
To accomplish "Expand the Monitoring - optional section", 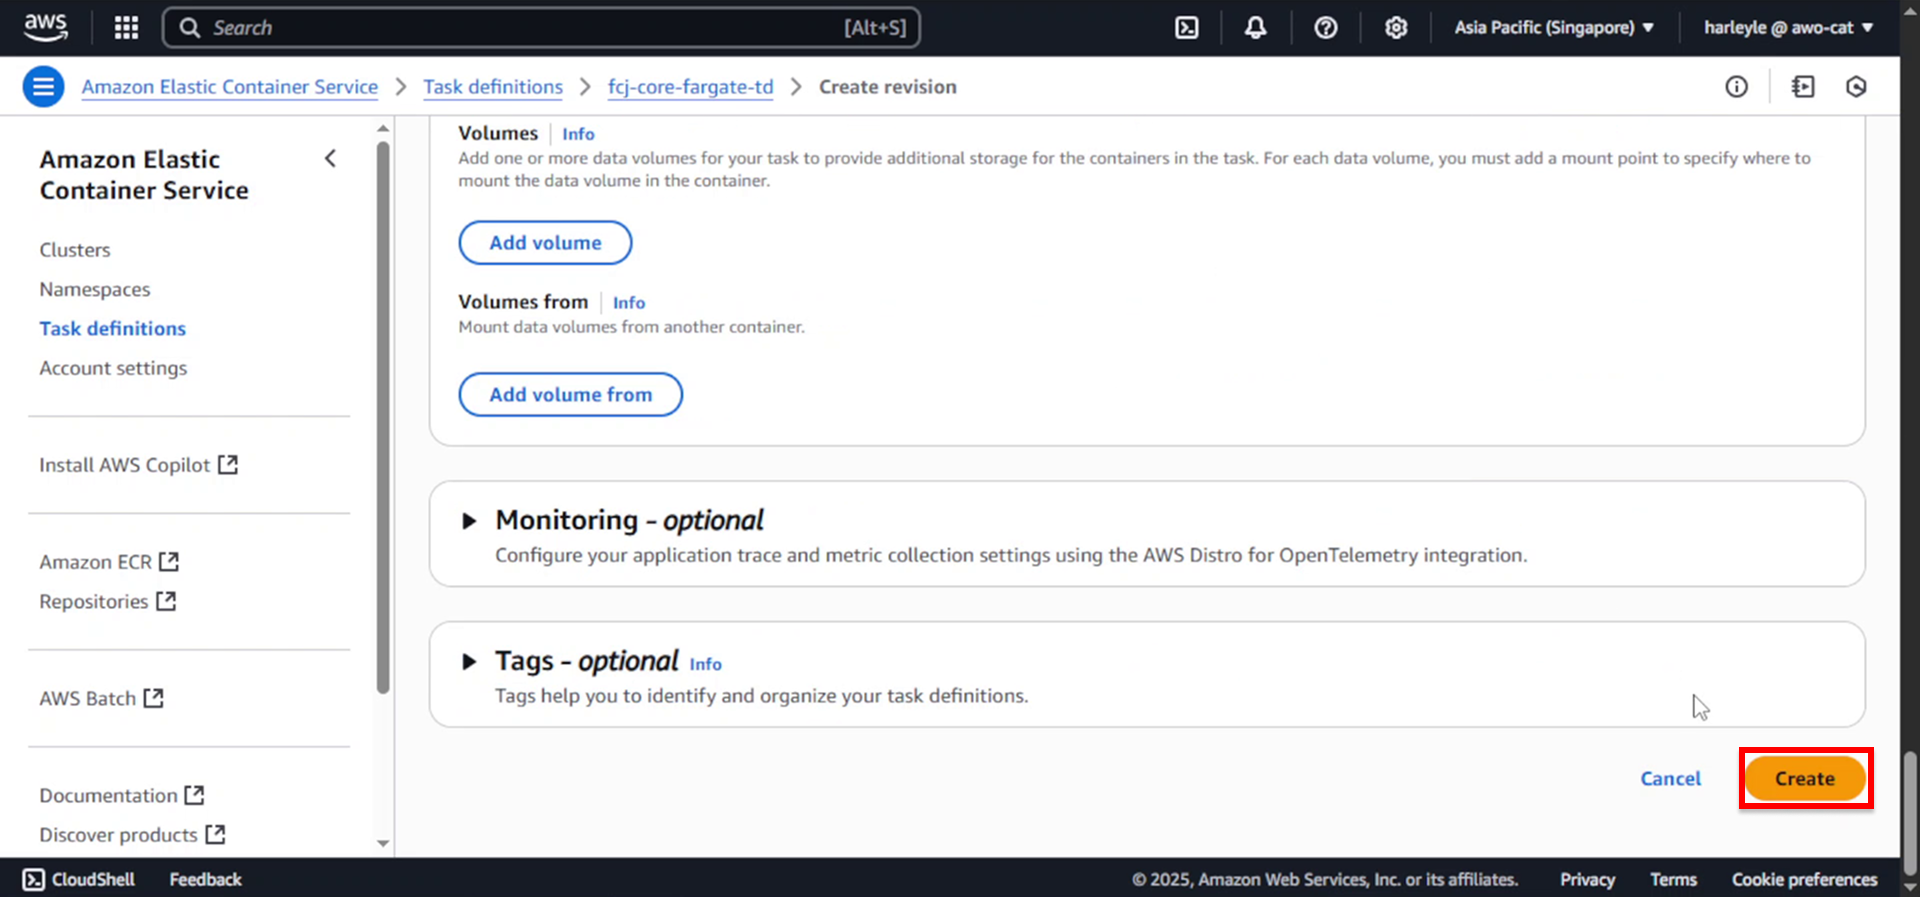I will tap(468, 521).
